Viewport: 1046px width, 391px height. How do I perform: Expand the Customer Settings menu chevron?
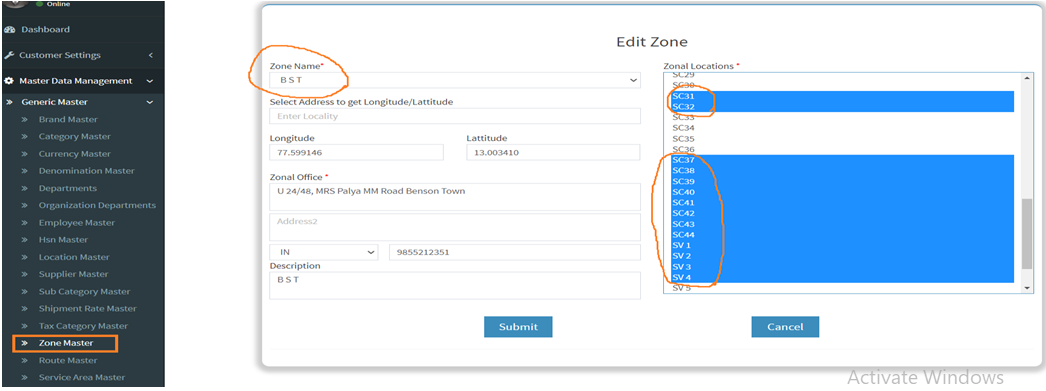(151, 55)
